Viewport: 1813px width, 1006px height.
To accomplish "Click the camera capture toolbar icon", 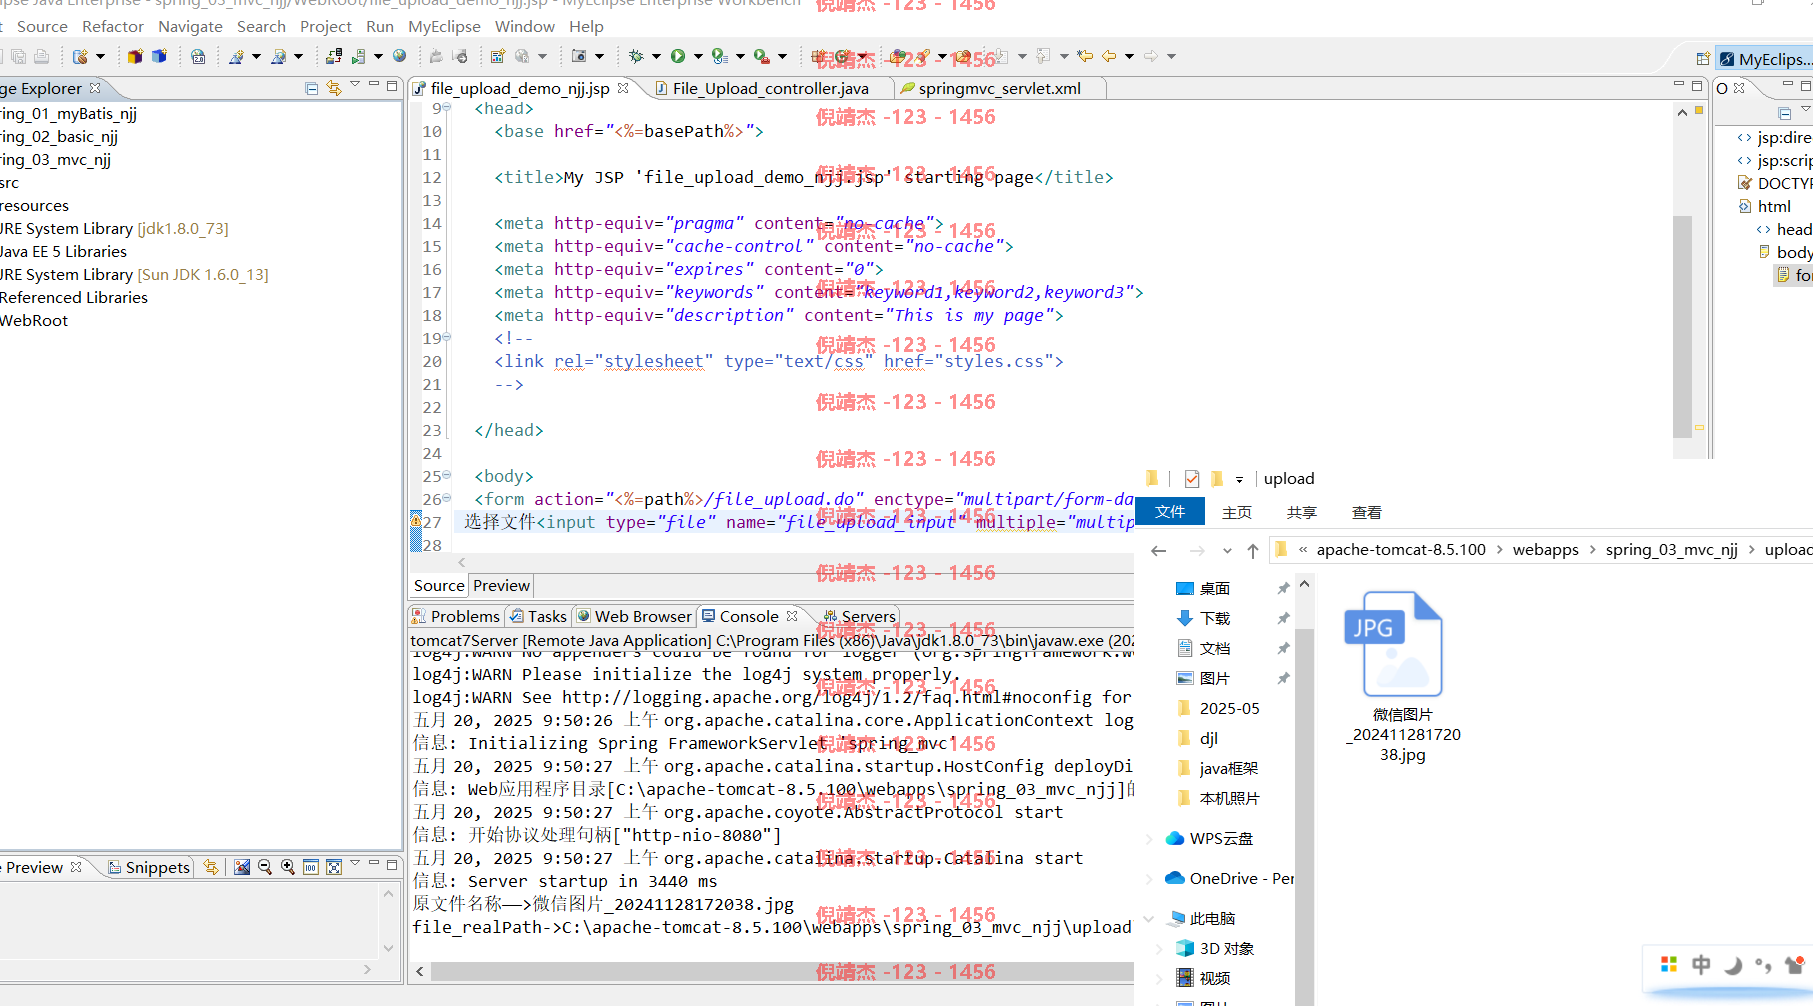I will (579, 56).
